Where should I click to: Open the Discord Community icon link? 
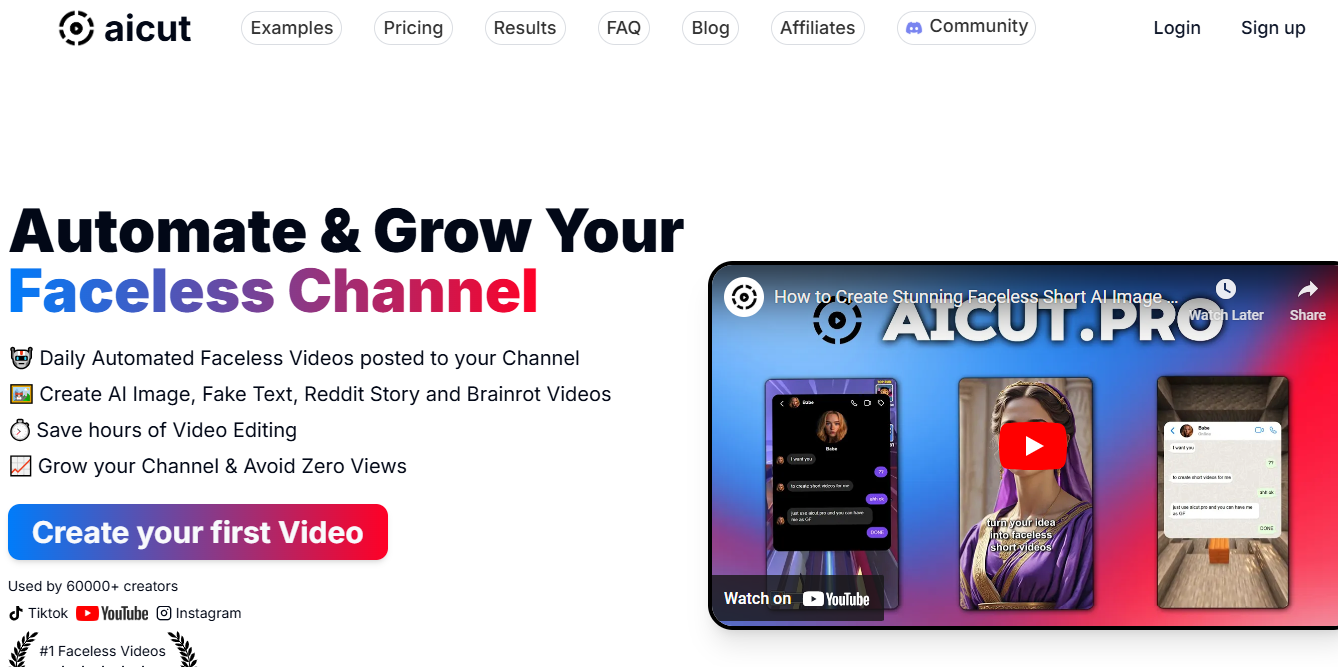point(914,28)
